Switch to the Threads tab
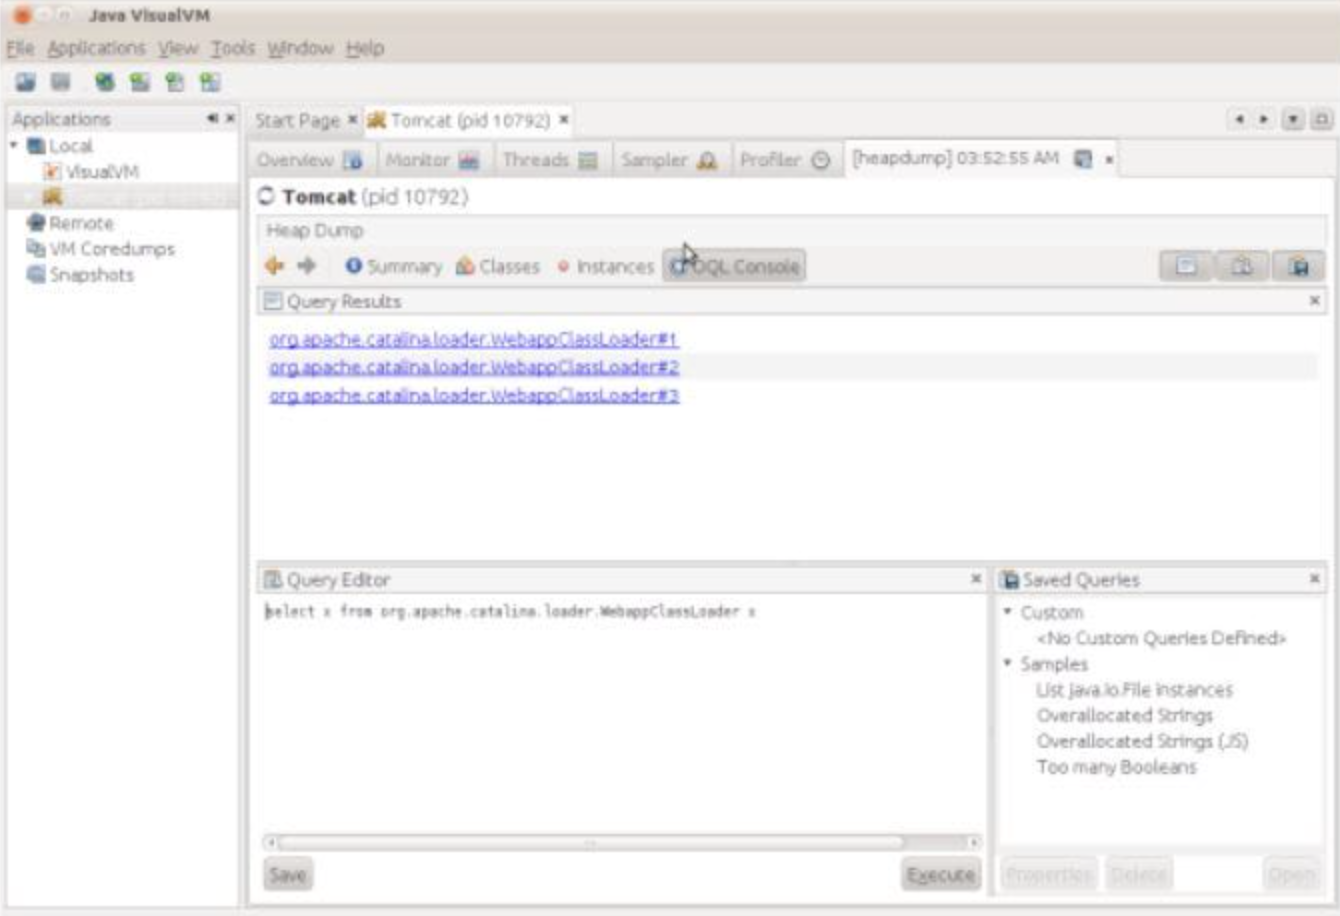Image resolution: width=1340 pixels, height=916 pixels. 549,160
